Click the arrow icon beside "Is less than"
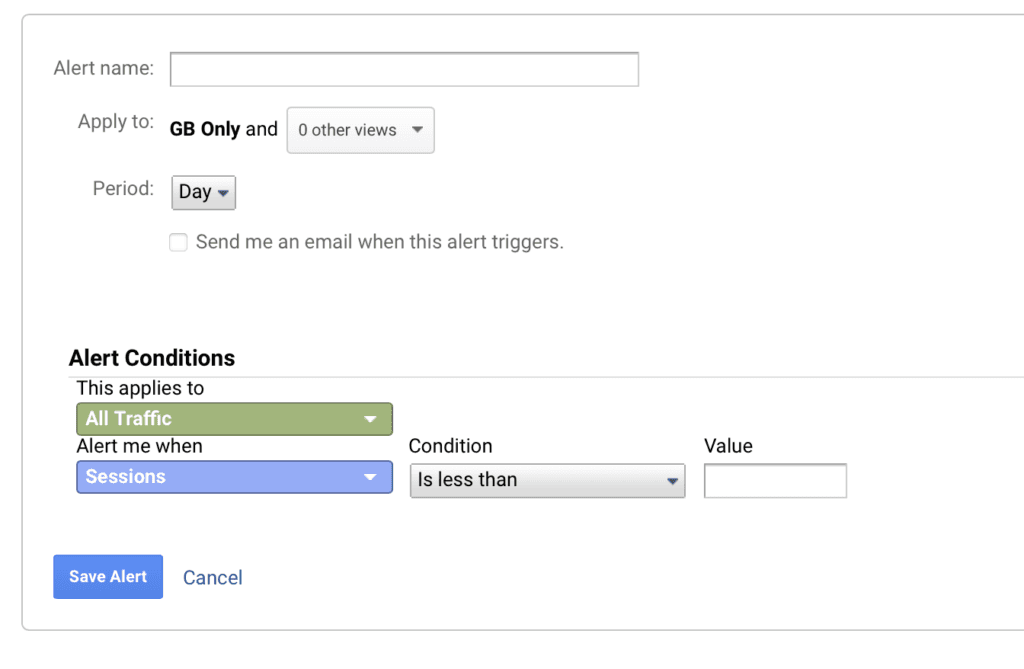Image resolution: width=1024 pixels, height=669 pixels. pyautogui.click(x=672, y=481)
